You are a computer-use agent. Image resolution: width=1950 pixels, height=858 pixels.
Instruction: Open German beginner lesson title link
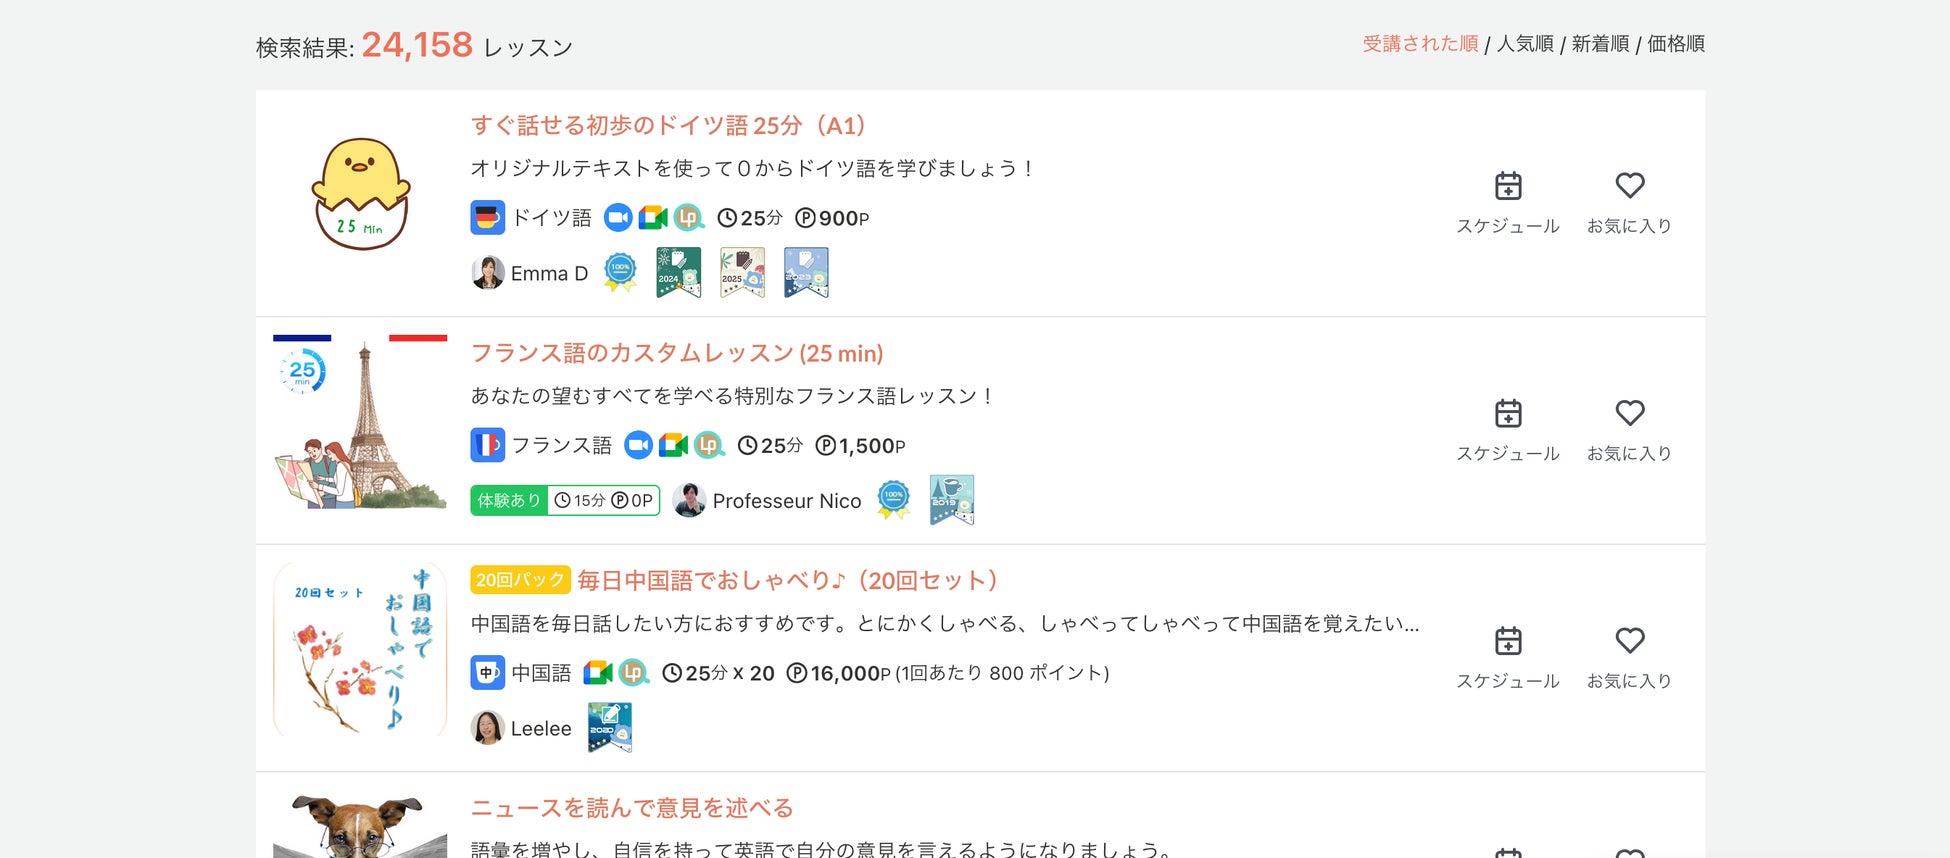point(668,125)
